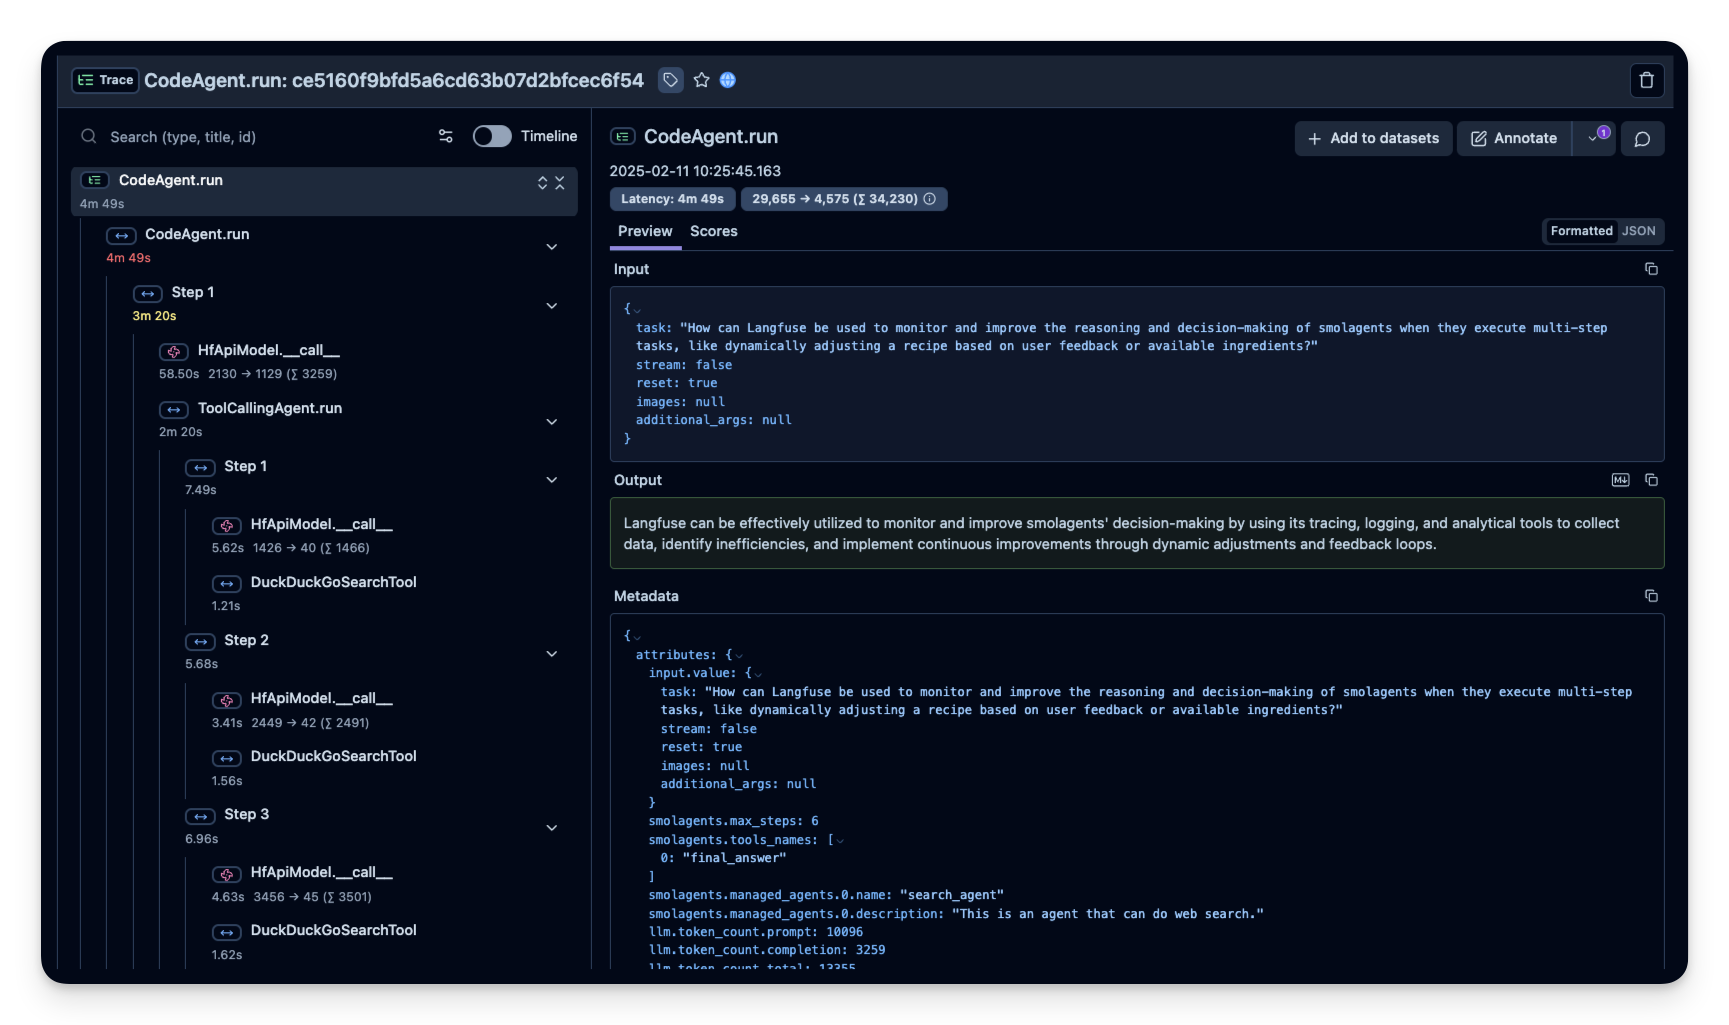This screenshot has height=1025, width=1729.
Task: Switch view to JSON format
Action: (1638, 231)
